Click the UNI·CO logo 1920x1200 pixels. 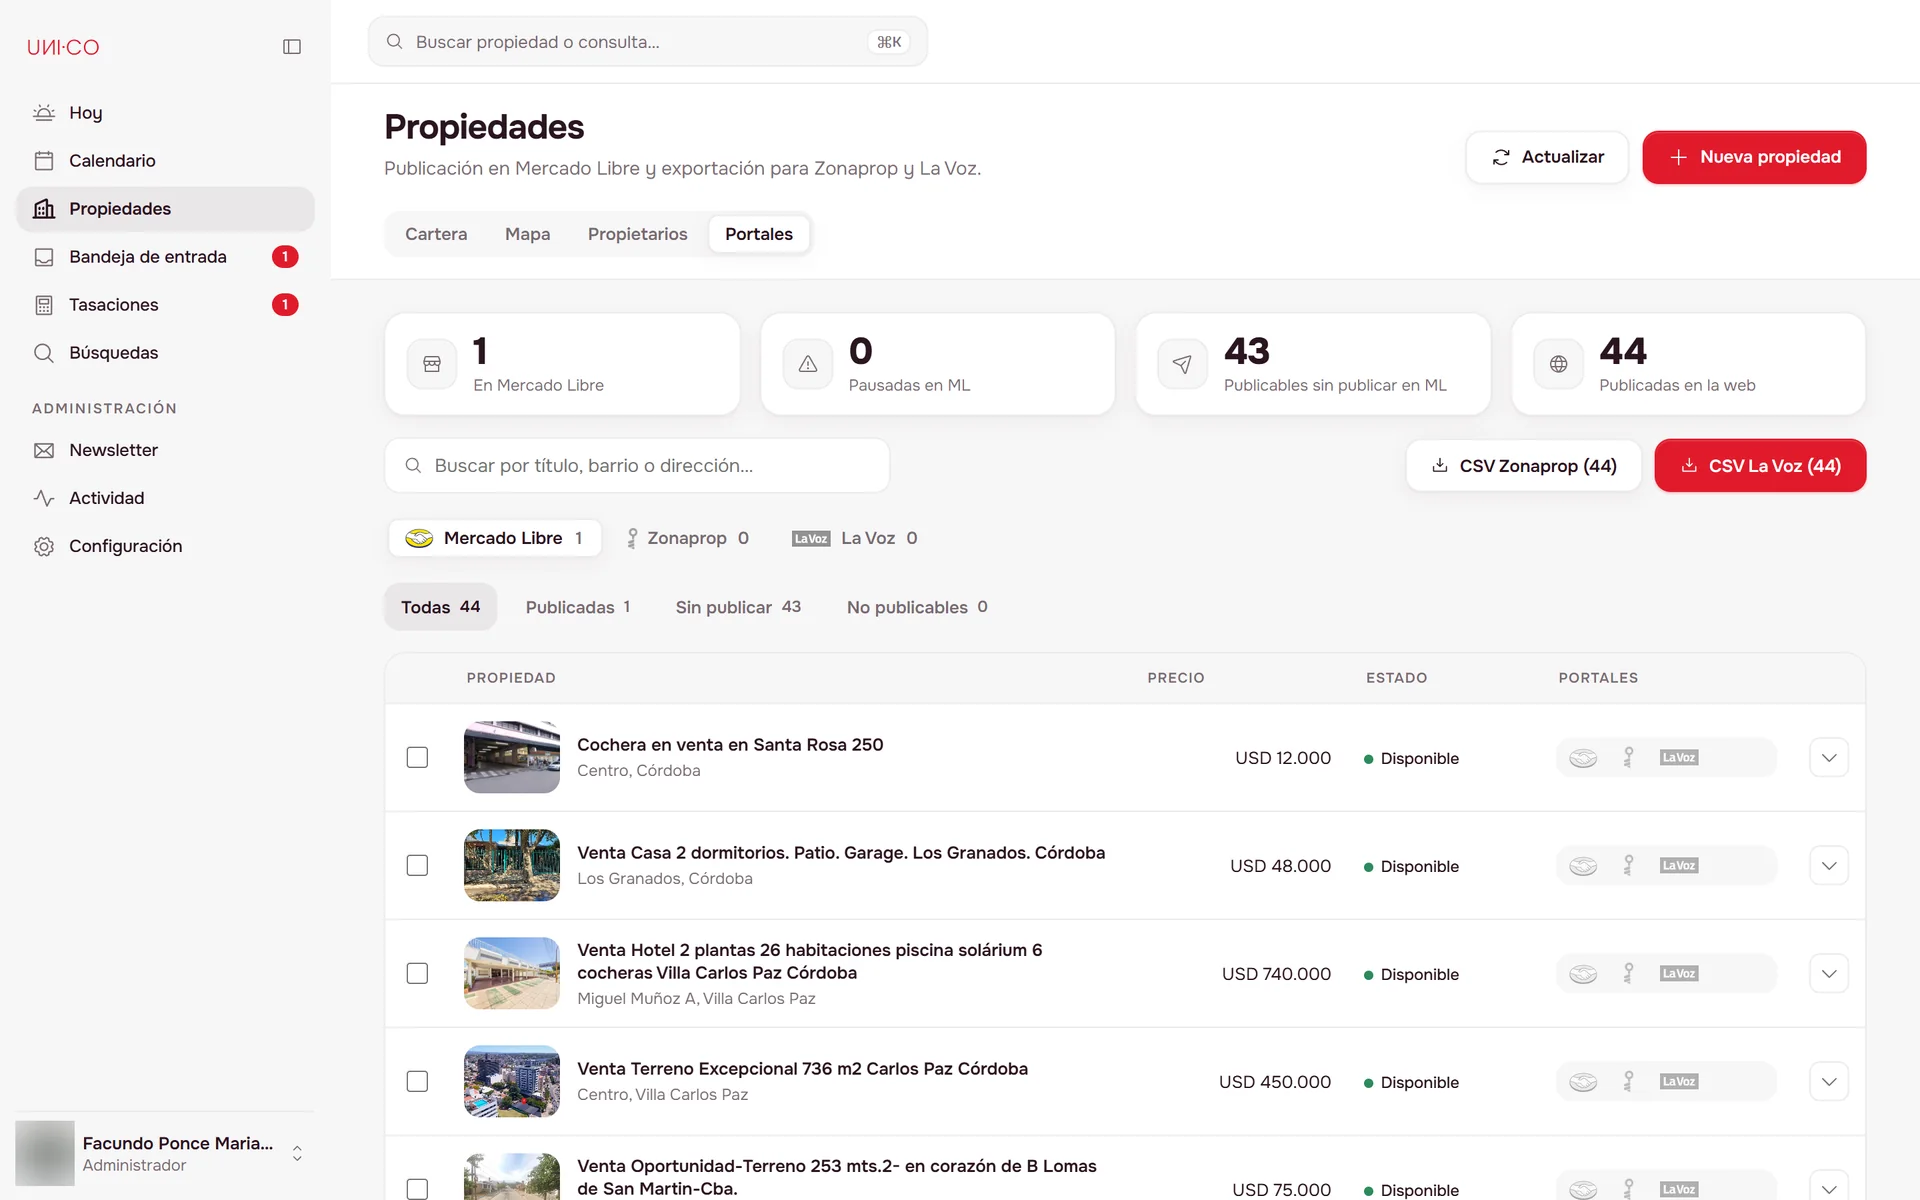(x=63, y=47)
